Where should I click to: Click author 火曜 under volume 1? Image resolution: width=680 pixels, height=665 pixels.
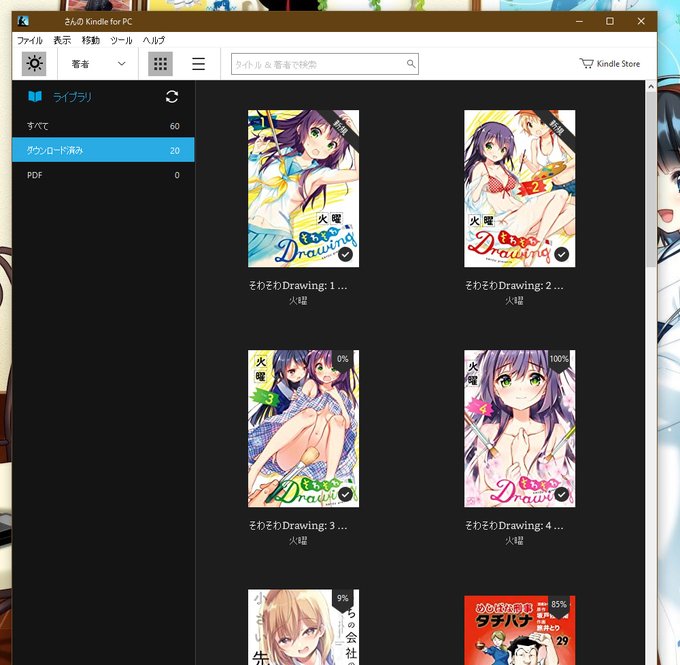[298, 301]
